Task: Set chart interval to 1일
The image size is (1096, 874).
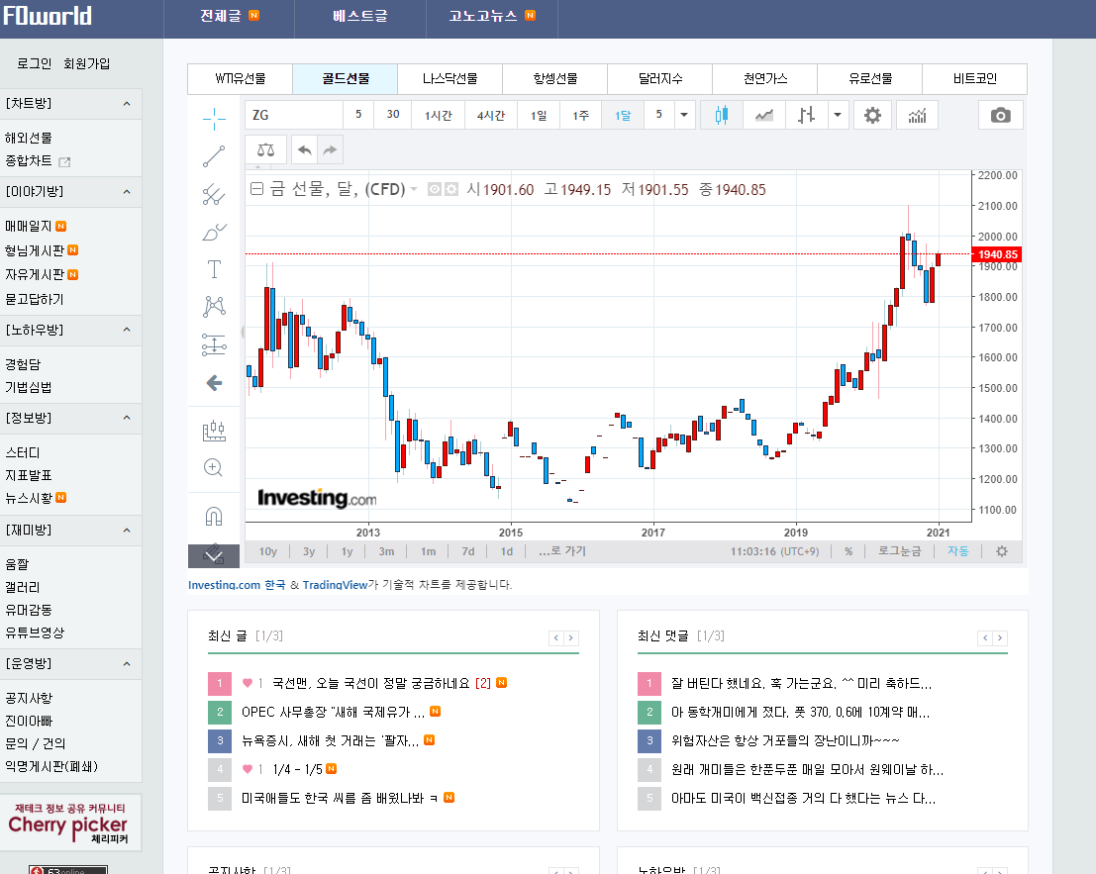Action: pyautogui.click(x=538, y=115)
